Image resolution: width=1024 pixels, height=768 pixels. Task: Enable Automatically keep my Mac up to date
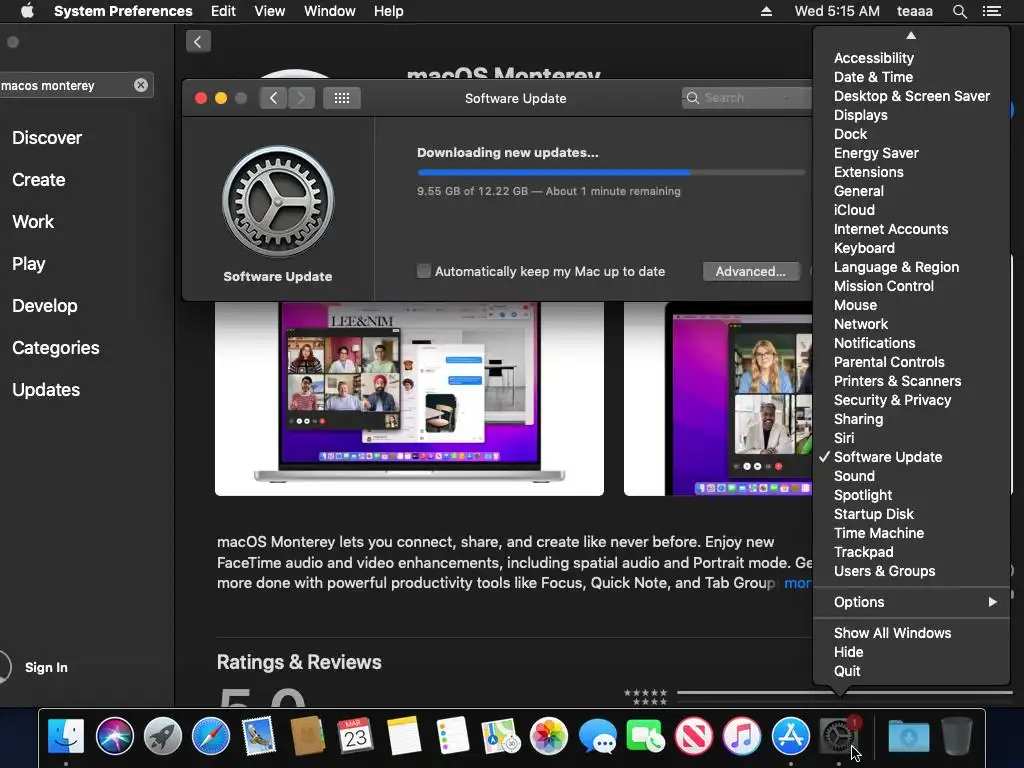pos(424,271)
